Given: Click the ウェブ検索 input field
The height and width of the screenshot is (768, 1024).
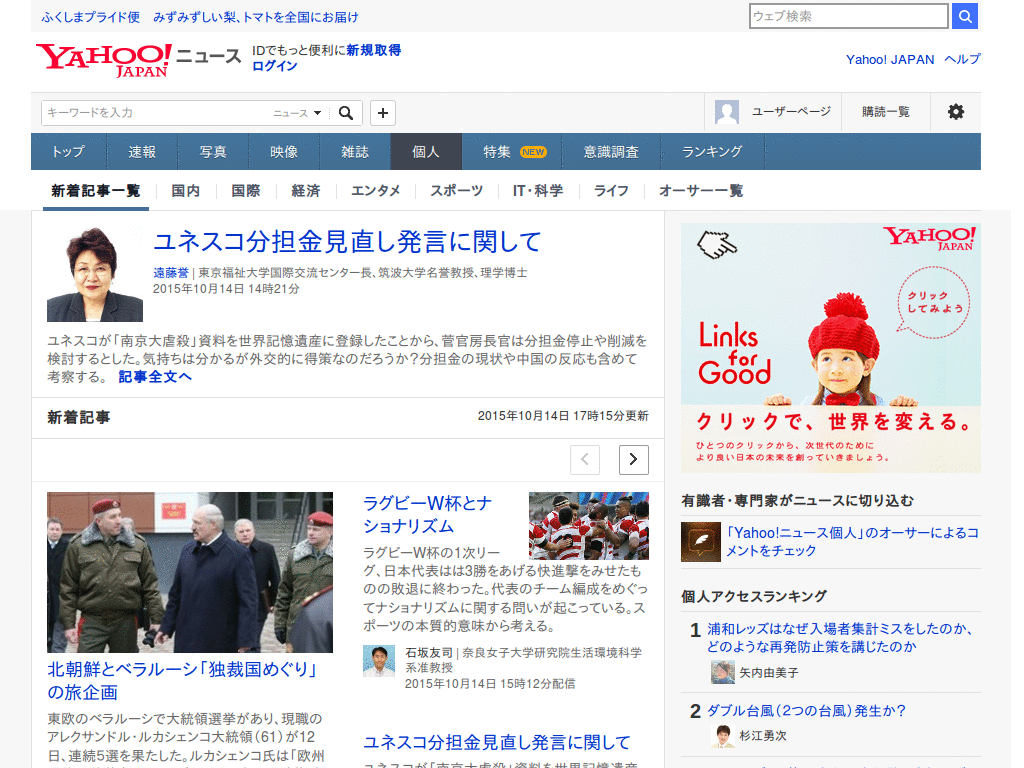Looking at the screenshot, I should tap(849, 16).
